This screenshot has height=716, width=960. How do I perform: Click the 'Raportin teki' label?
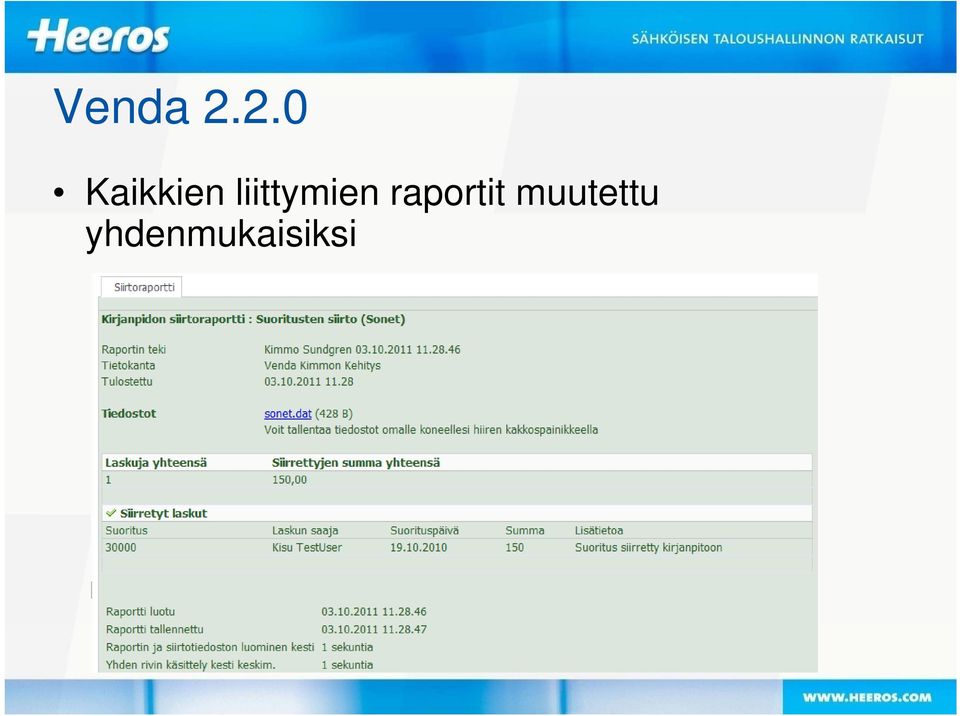pos(133,350)
